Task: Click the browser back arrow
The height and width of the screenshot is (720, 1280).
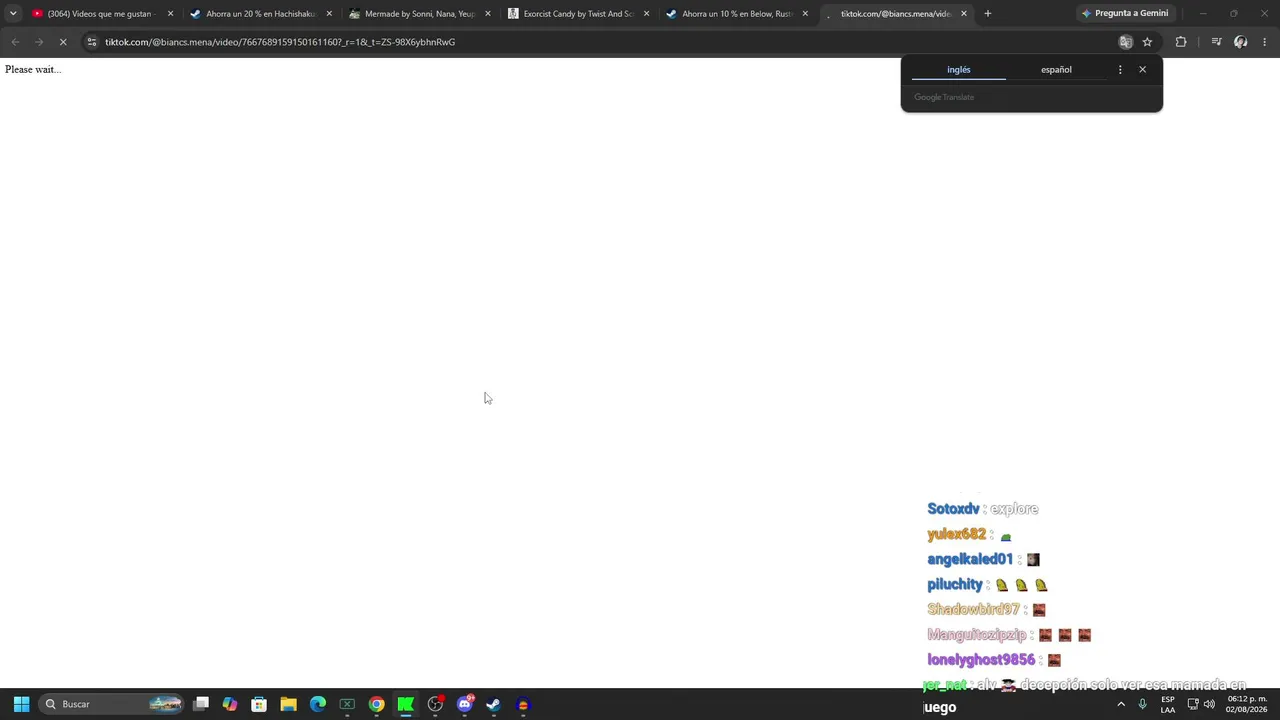Action: [15, 42]
